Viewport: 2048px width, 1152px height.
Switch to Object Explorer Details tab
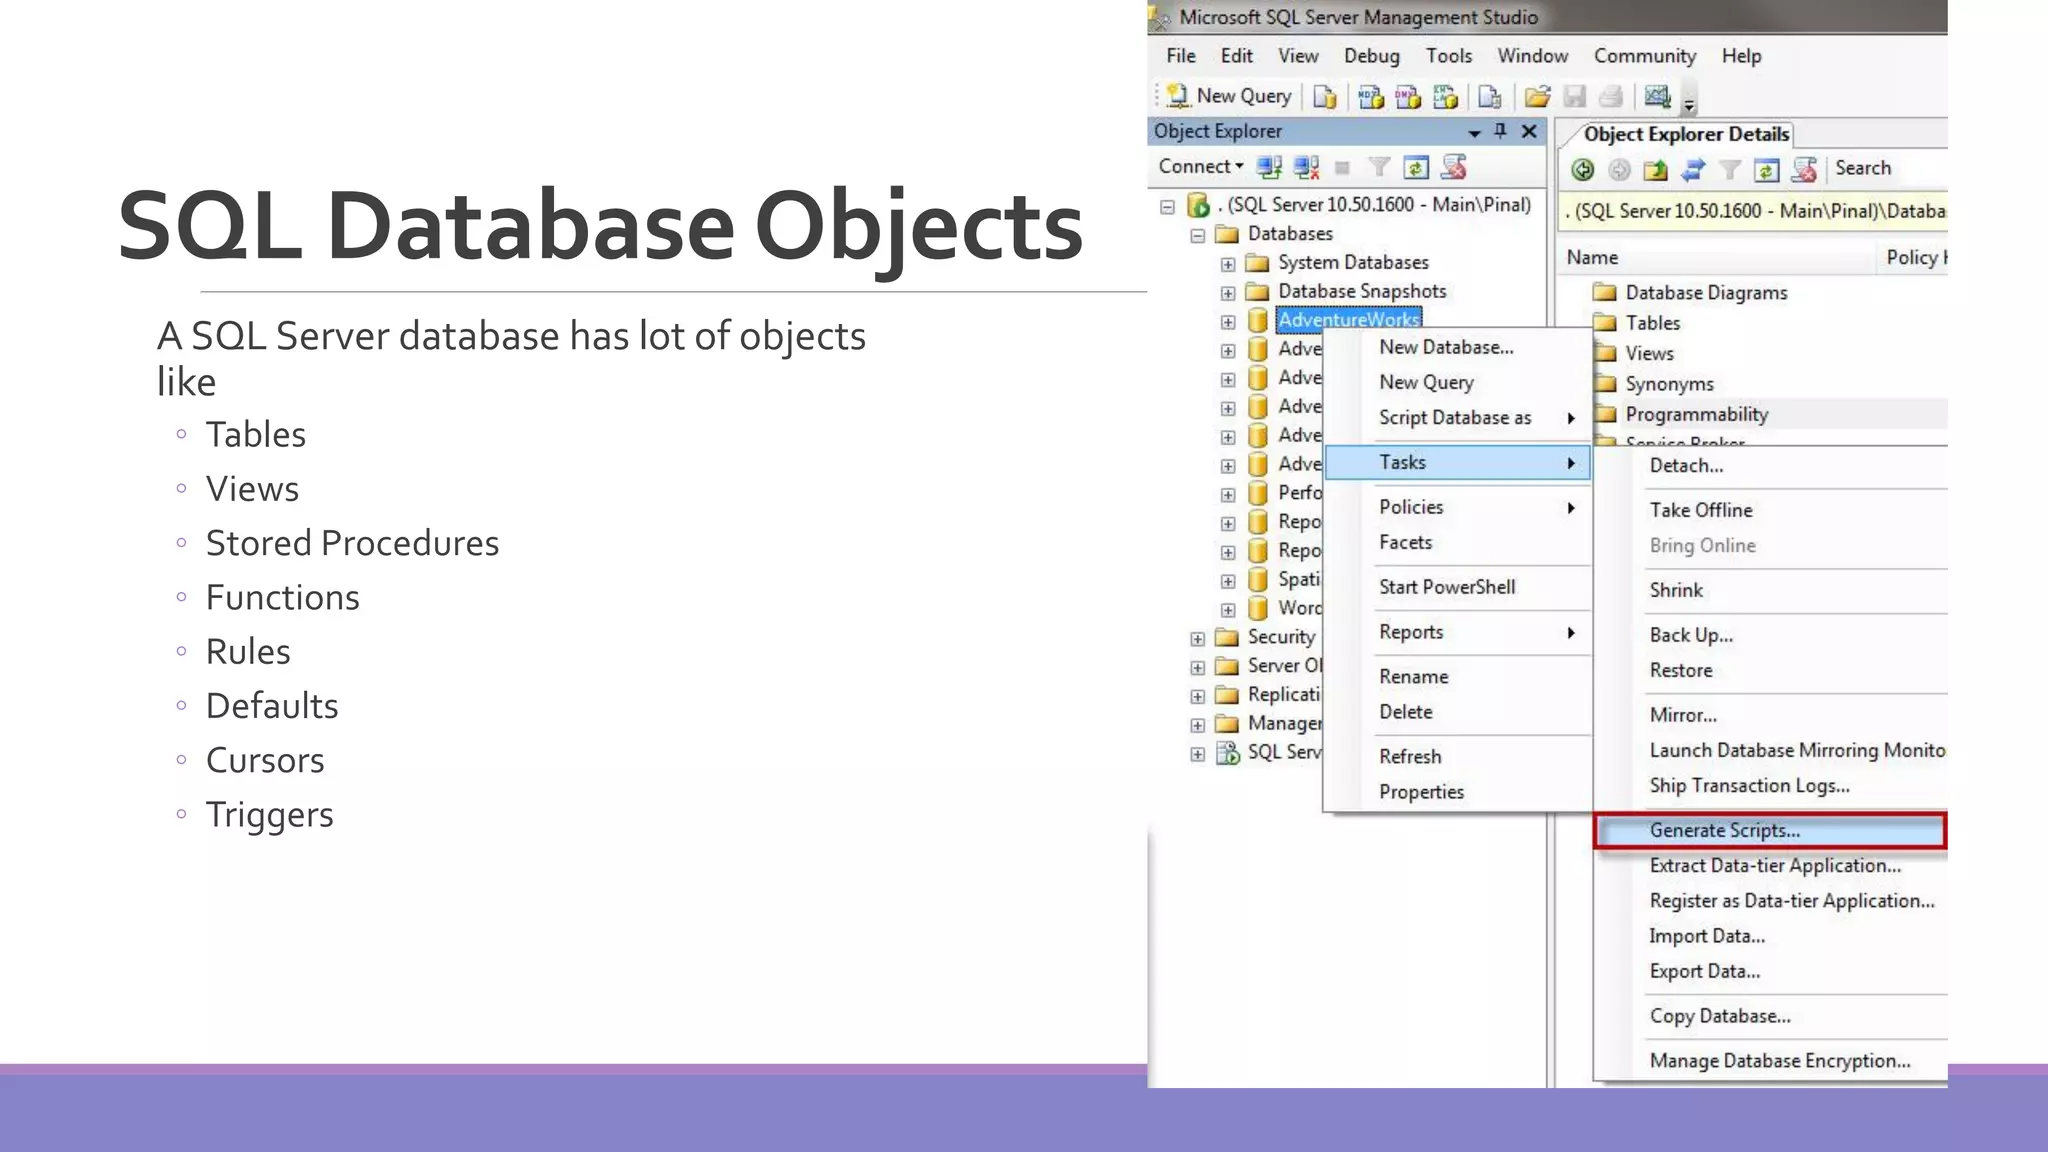[1686, 134]
